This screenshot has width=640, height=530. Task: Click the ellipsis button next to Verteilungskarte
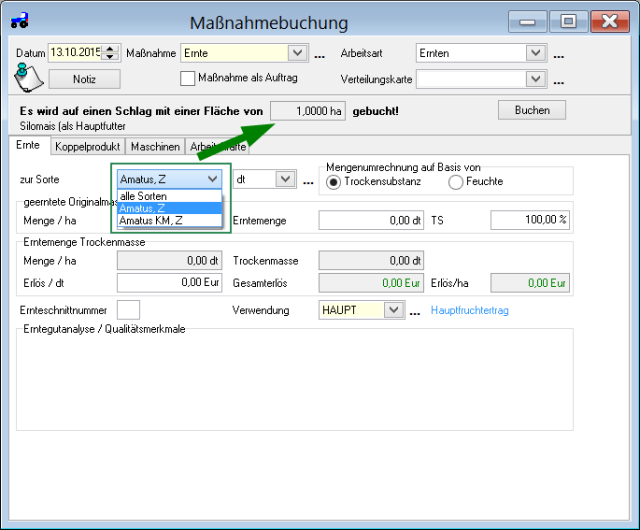[x=559, y=80]
